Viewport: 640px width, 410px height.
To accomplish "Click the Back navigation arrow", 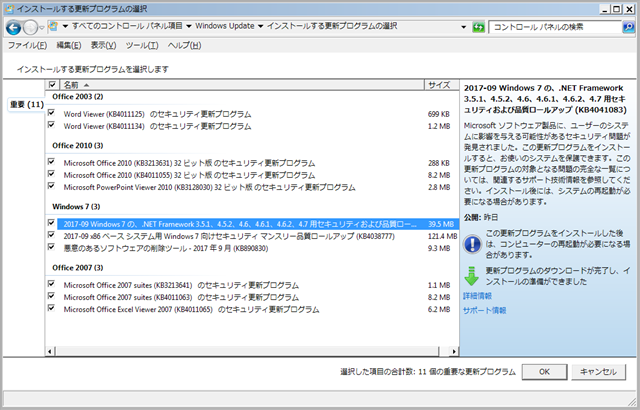I will 13,27.
